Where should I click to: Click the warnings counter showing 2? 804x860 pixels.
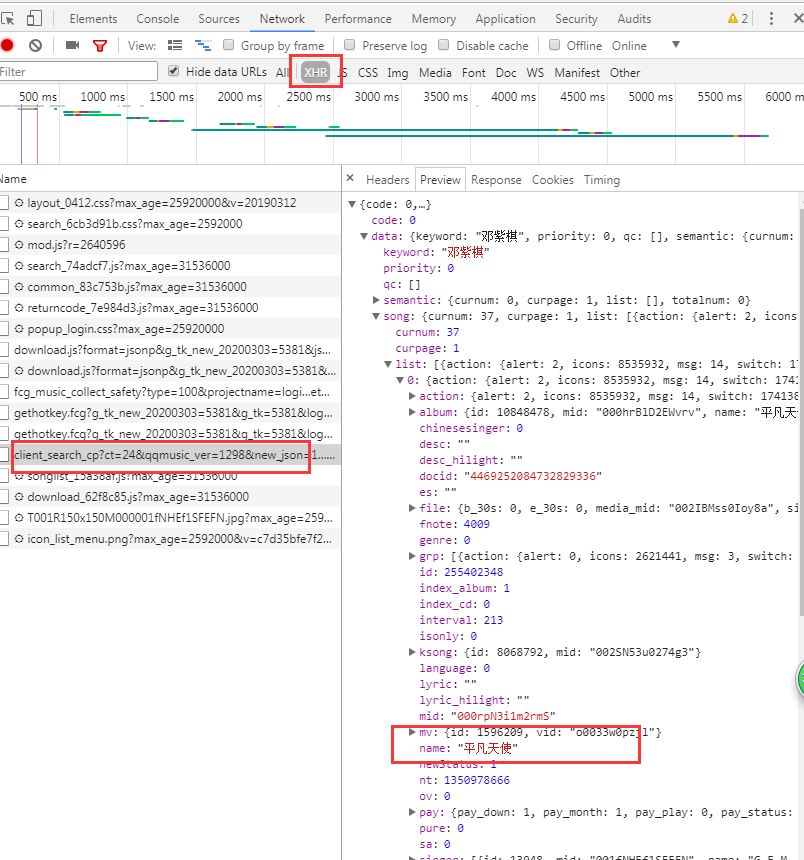(735, 18)
